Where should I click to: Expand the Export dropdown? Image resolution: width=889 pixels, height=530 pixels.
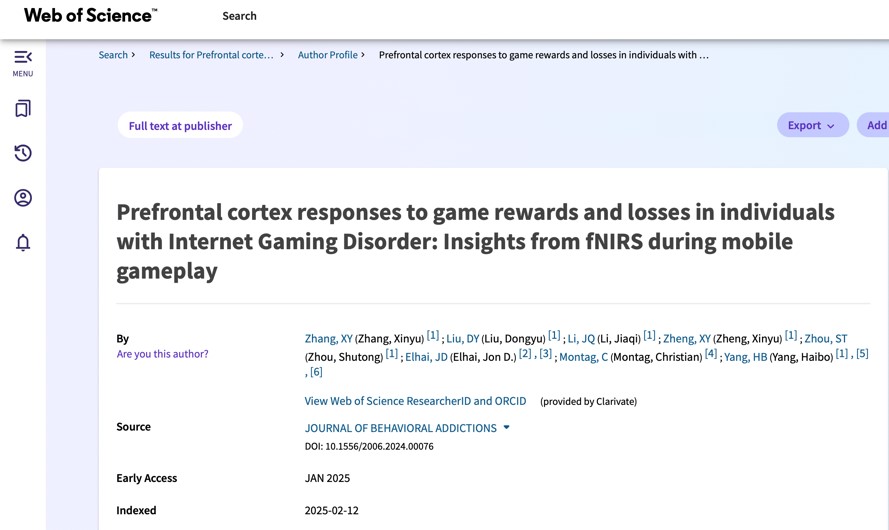(812, 125)
